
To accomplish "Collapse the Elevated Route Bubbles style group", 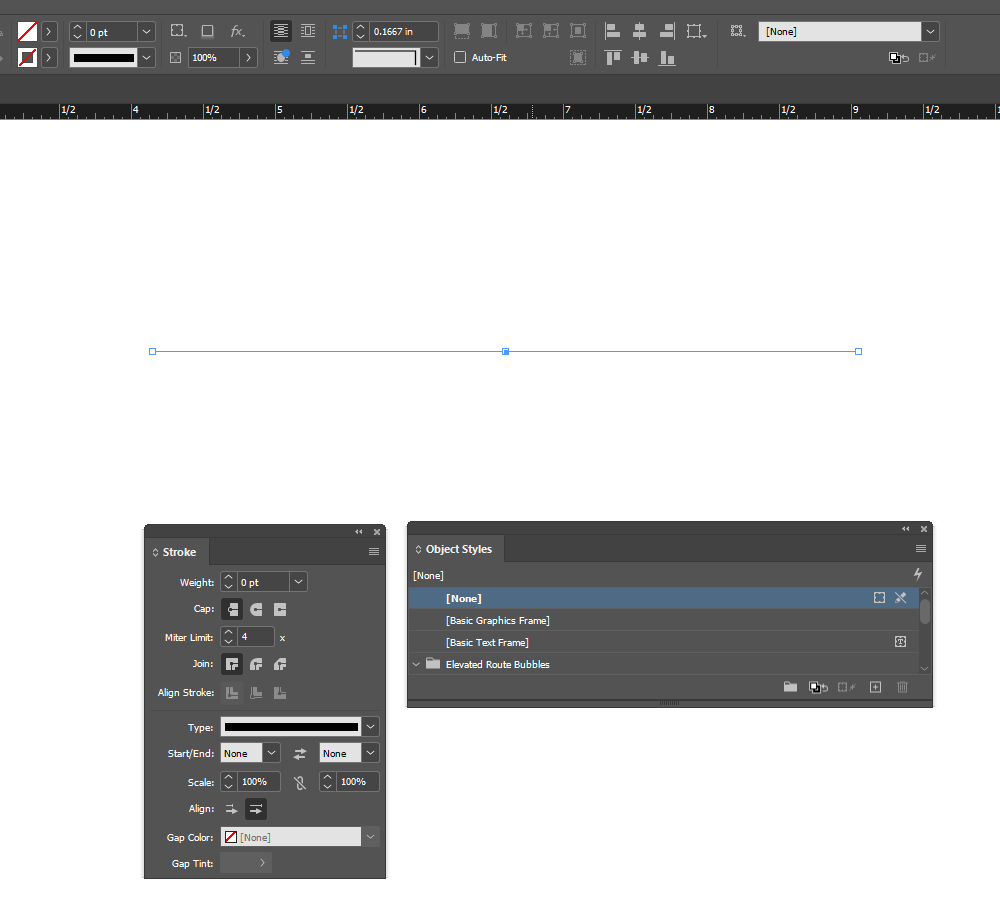I will [x=415, y=664].
